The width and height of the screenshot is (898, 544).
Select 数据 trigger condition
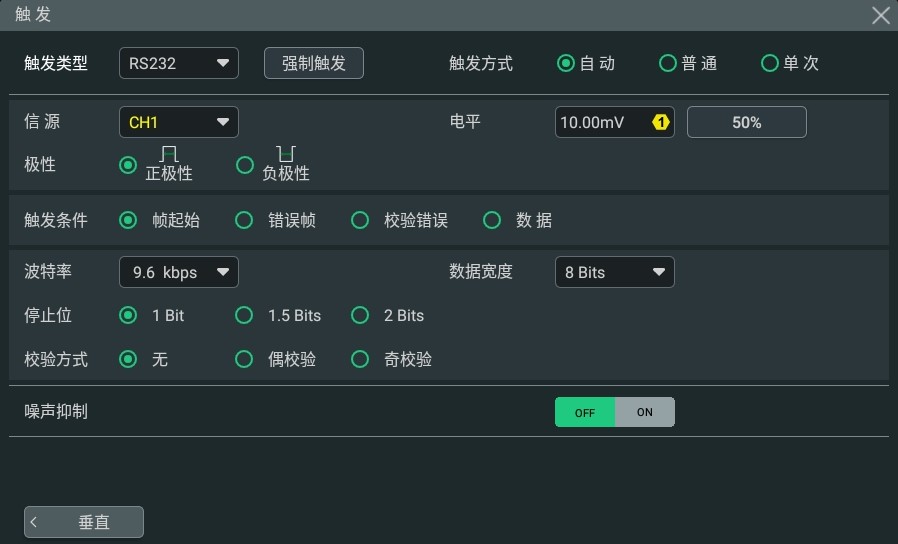518,220
